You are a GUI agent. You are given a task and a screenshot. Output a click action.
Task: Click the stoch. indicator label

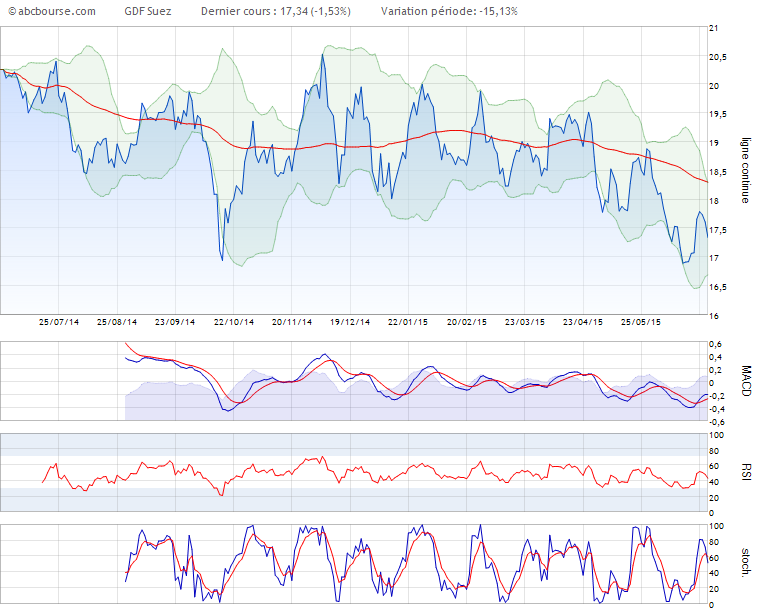point(745,565)
